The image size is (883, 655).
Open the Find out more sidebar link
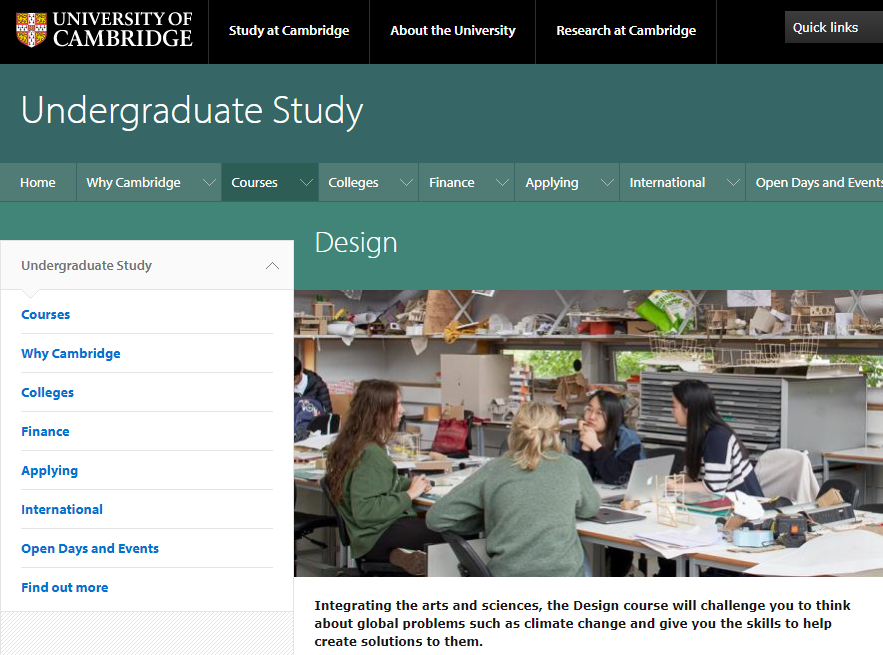(x=65, y=588)
